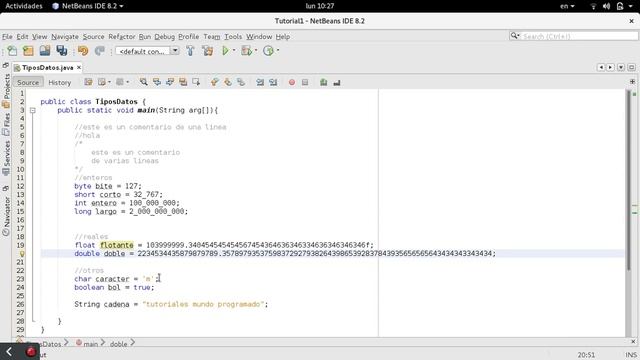
Task: Click the editor vertical scrollbar
Action: (x=628, y=180)
